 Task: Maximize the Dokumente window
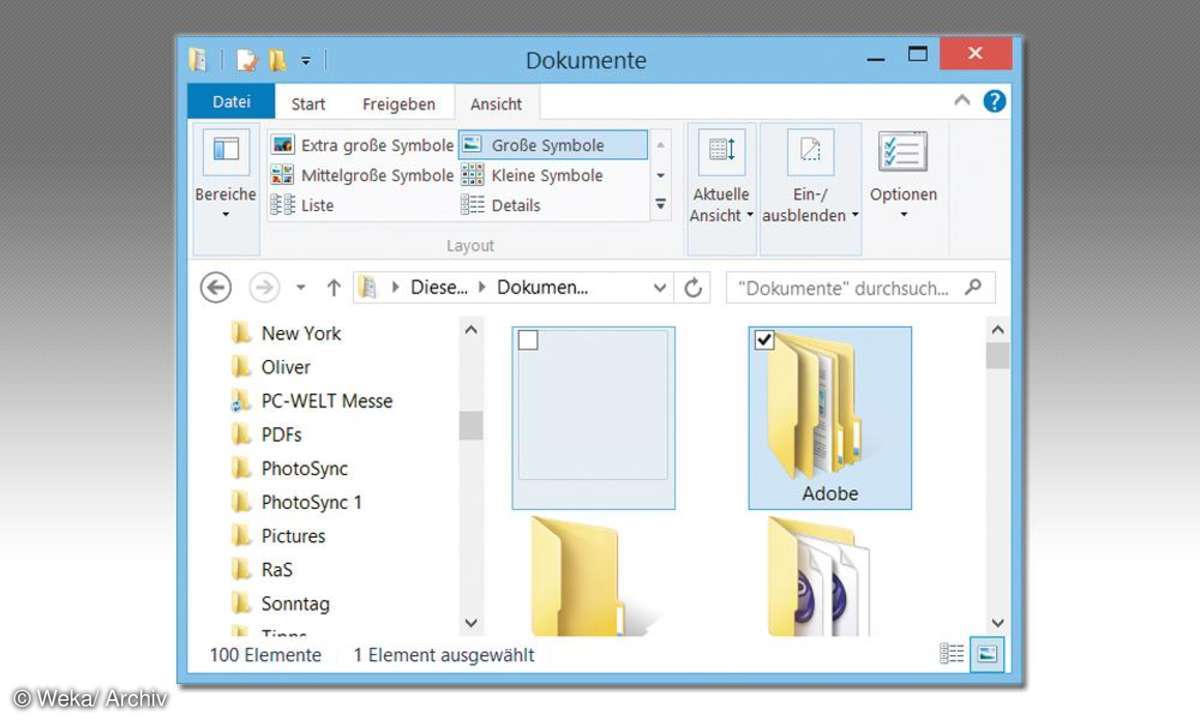[x=918, y=55]
